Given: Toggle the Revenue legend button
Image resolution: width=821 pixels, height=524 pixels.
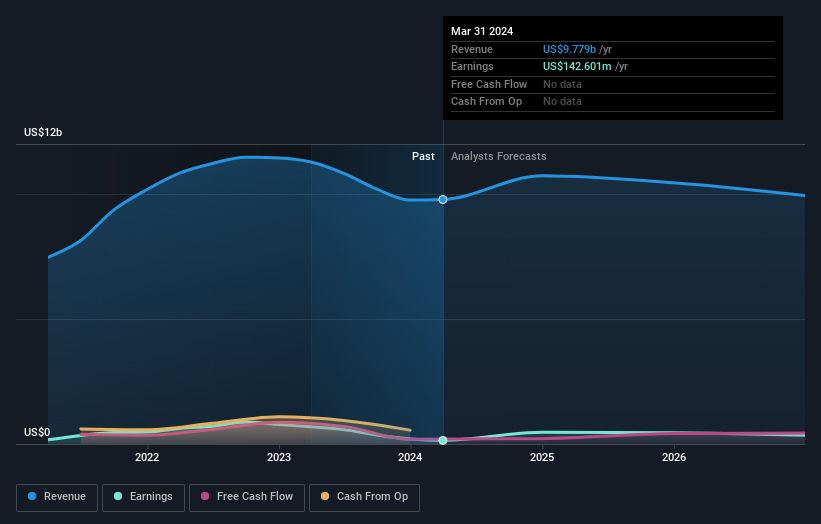Looking at the screenshot, I should click(57, 497).
